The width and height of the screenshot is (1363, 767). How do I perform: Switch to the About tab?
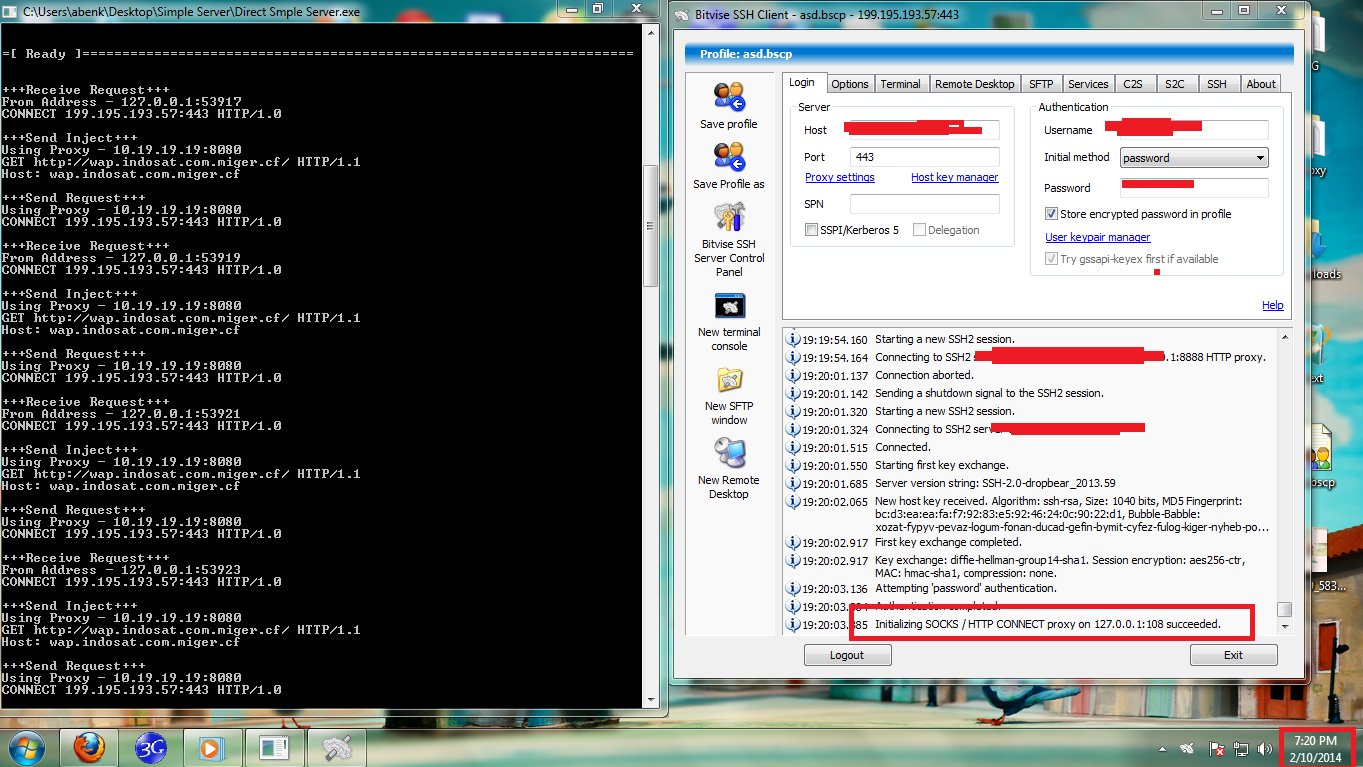[1261, 84]
